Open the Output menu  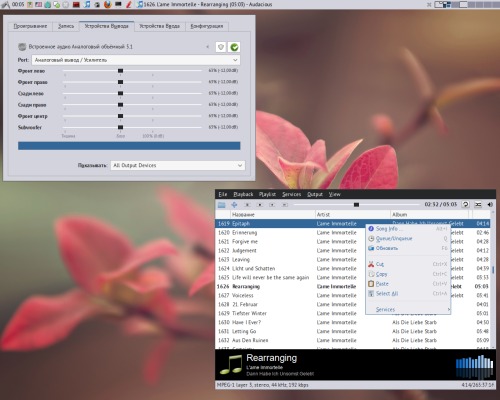(x=315, y=194)
